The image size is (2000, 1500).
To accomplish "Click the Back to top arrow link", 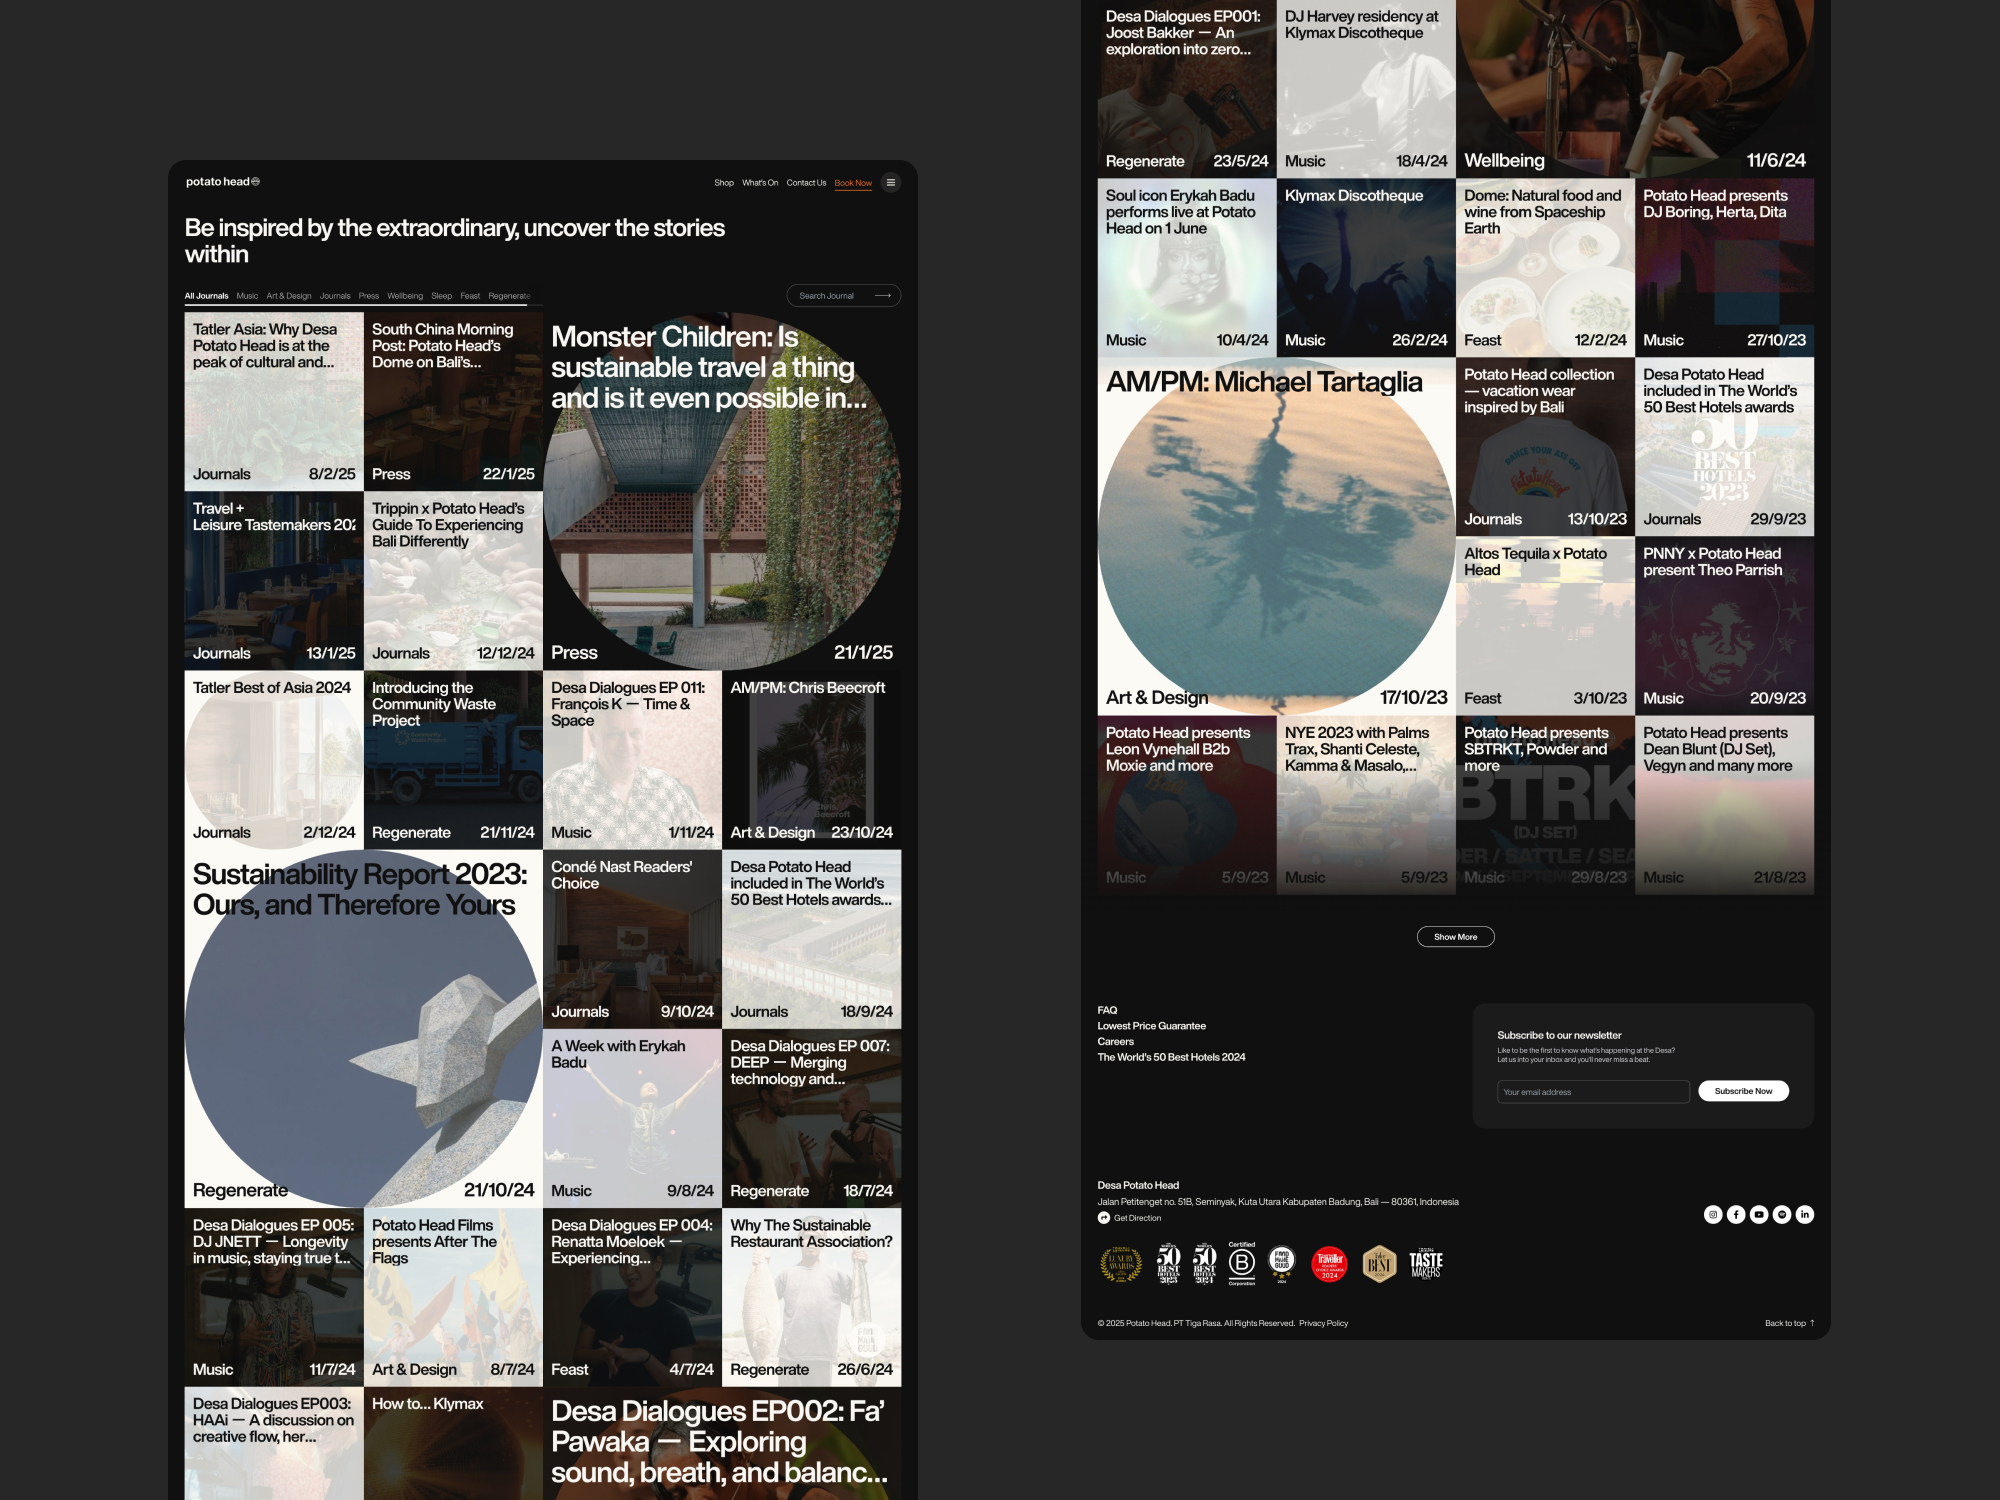I will point(1789,1323).
